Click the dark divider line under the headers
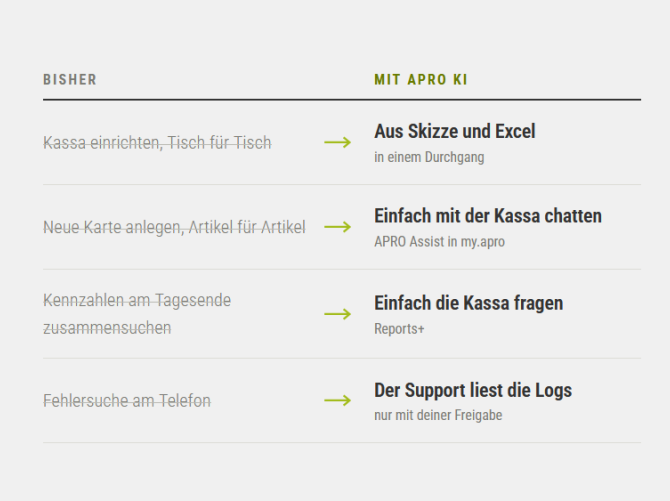 tap(342, 100)
